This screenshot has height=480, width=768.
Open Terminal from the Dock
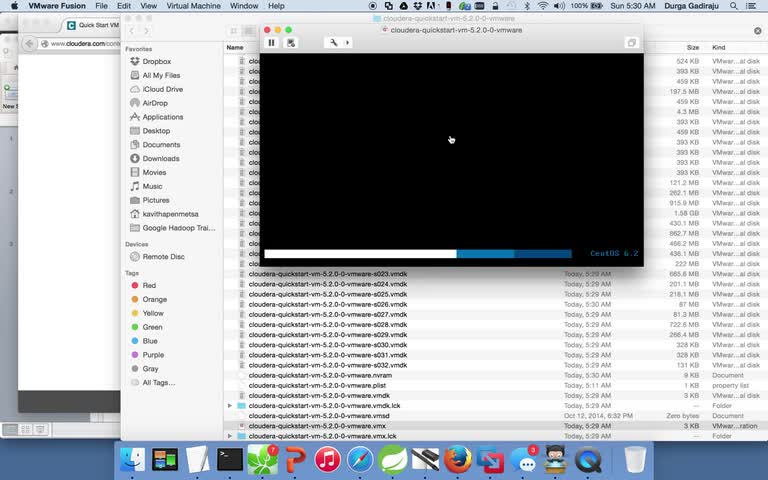coord(230,460)
